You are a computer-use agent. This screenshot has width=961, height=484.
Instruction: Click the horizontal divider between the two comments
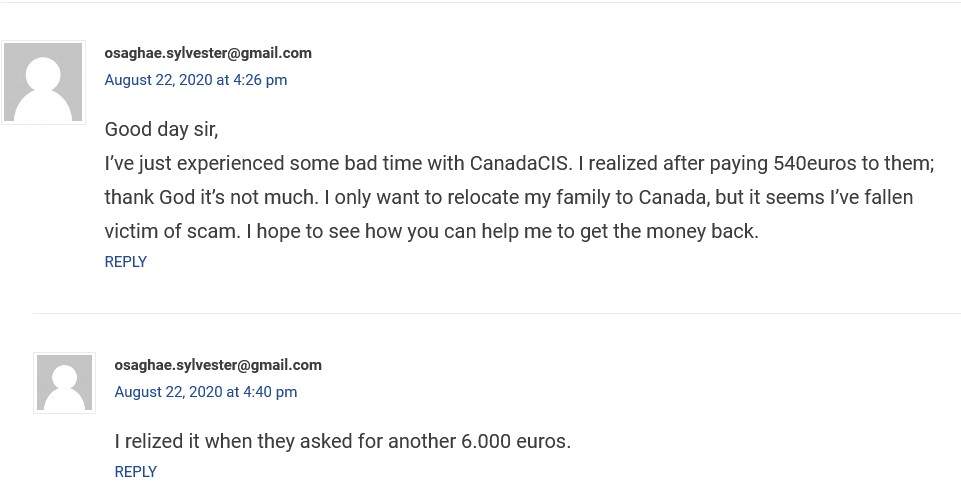[x=496, y=314]
